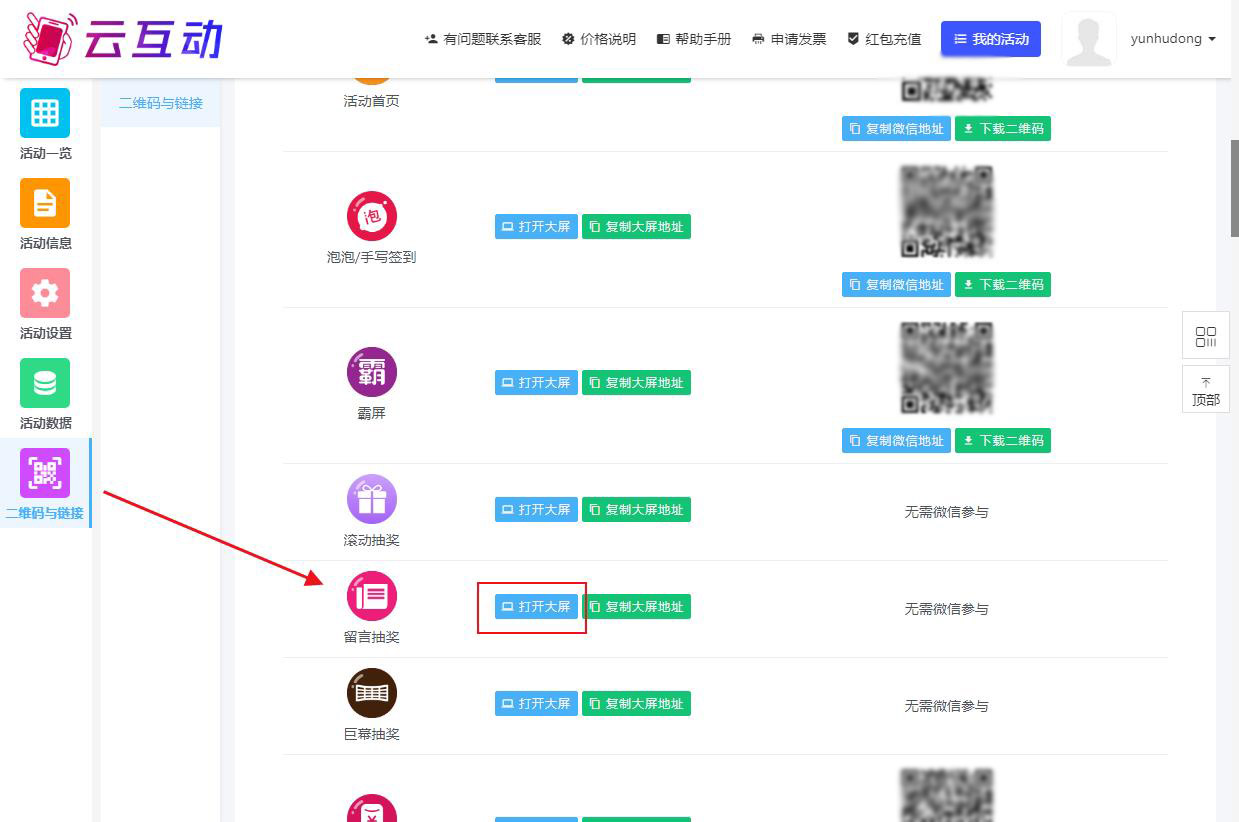This screenshot has width=1239, height=822.
Task: Open big screen for 泡泡/手写签到
Action: point(536,227)
